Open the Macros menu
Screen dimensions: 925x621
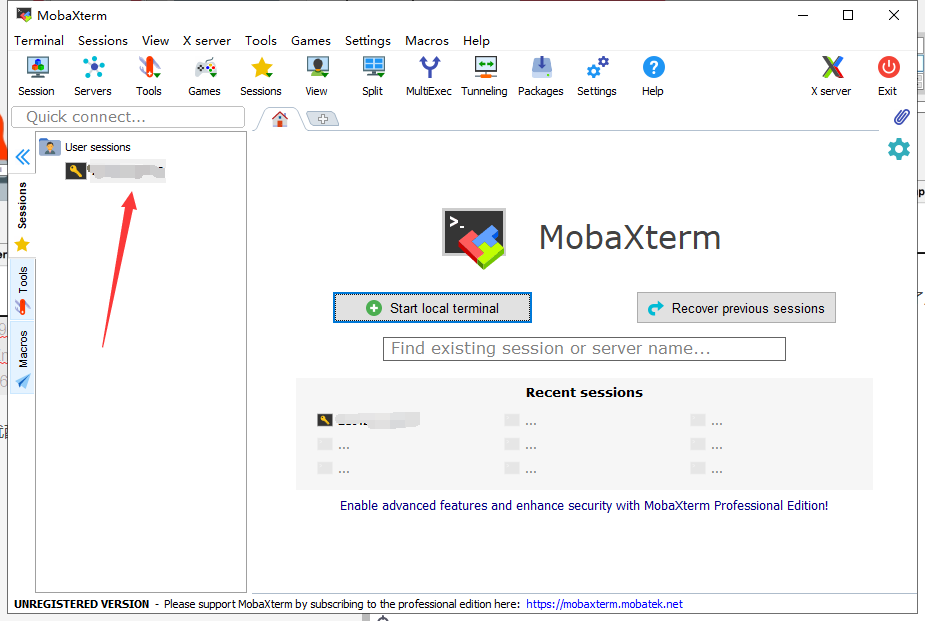pos(427,41)
